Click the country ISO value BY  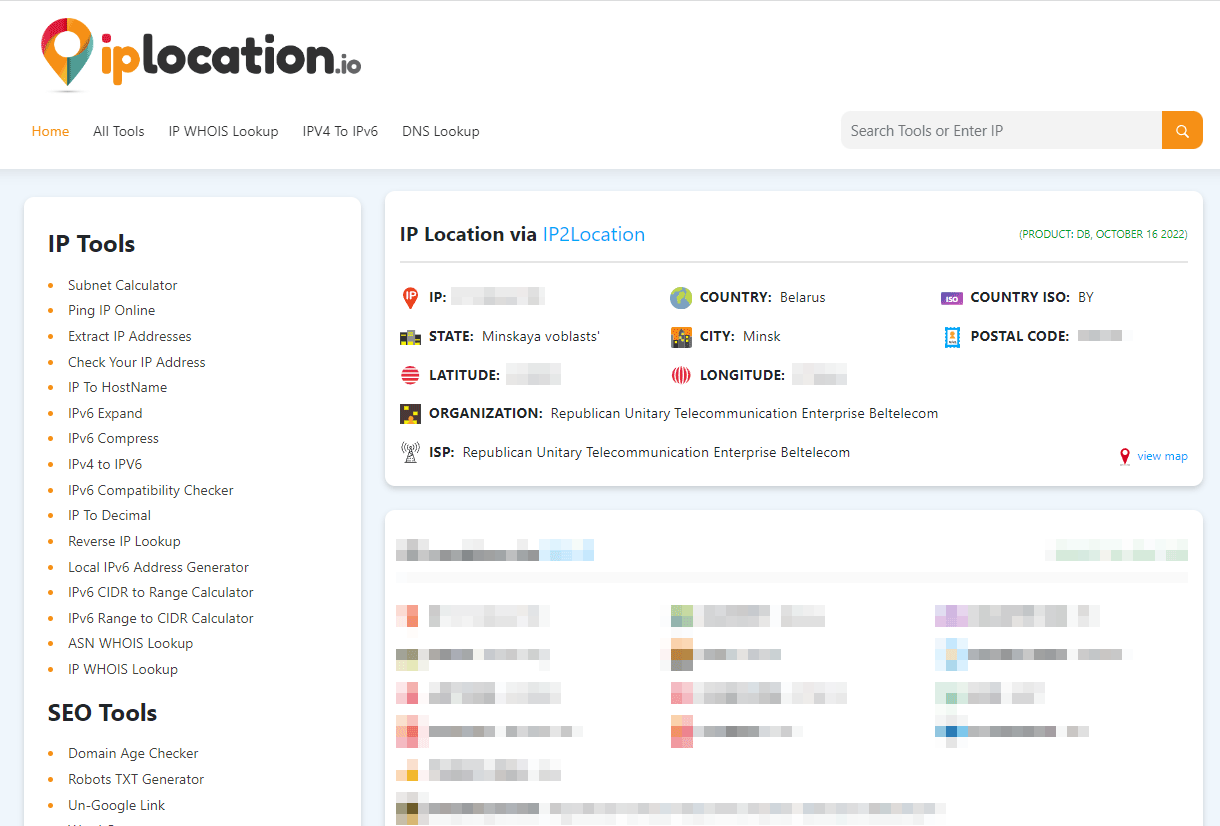[x=1086, y=297]
